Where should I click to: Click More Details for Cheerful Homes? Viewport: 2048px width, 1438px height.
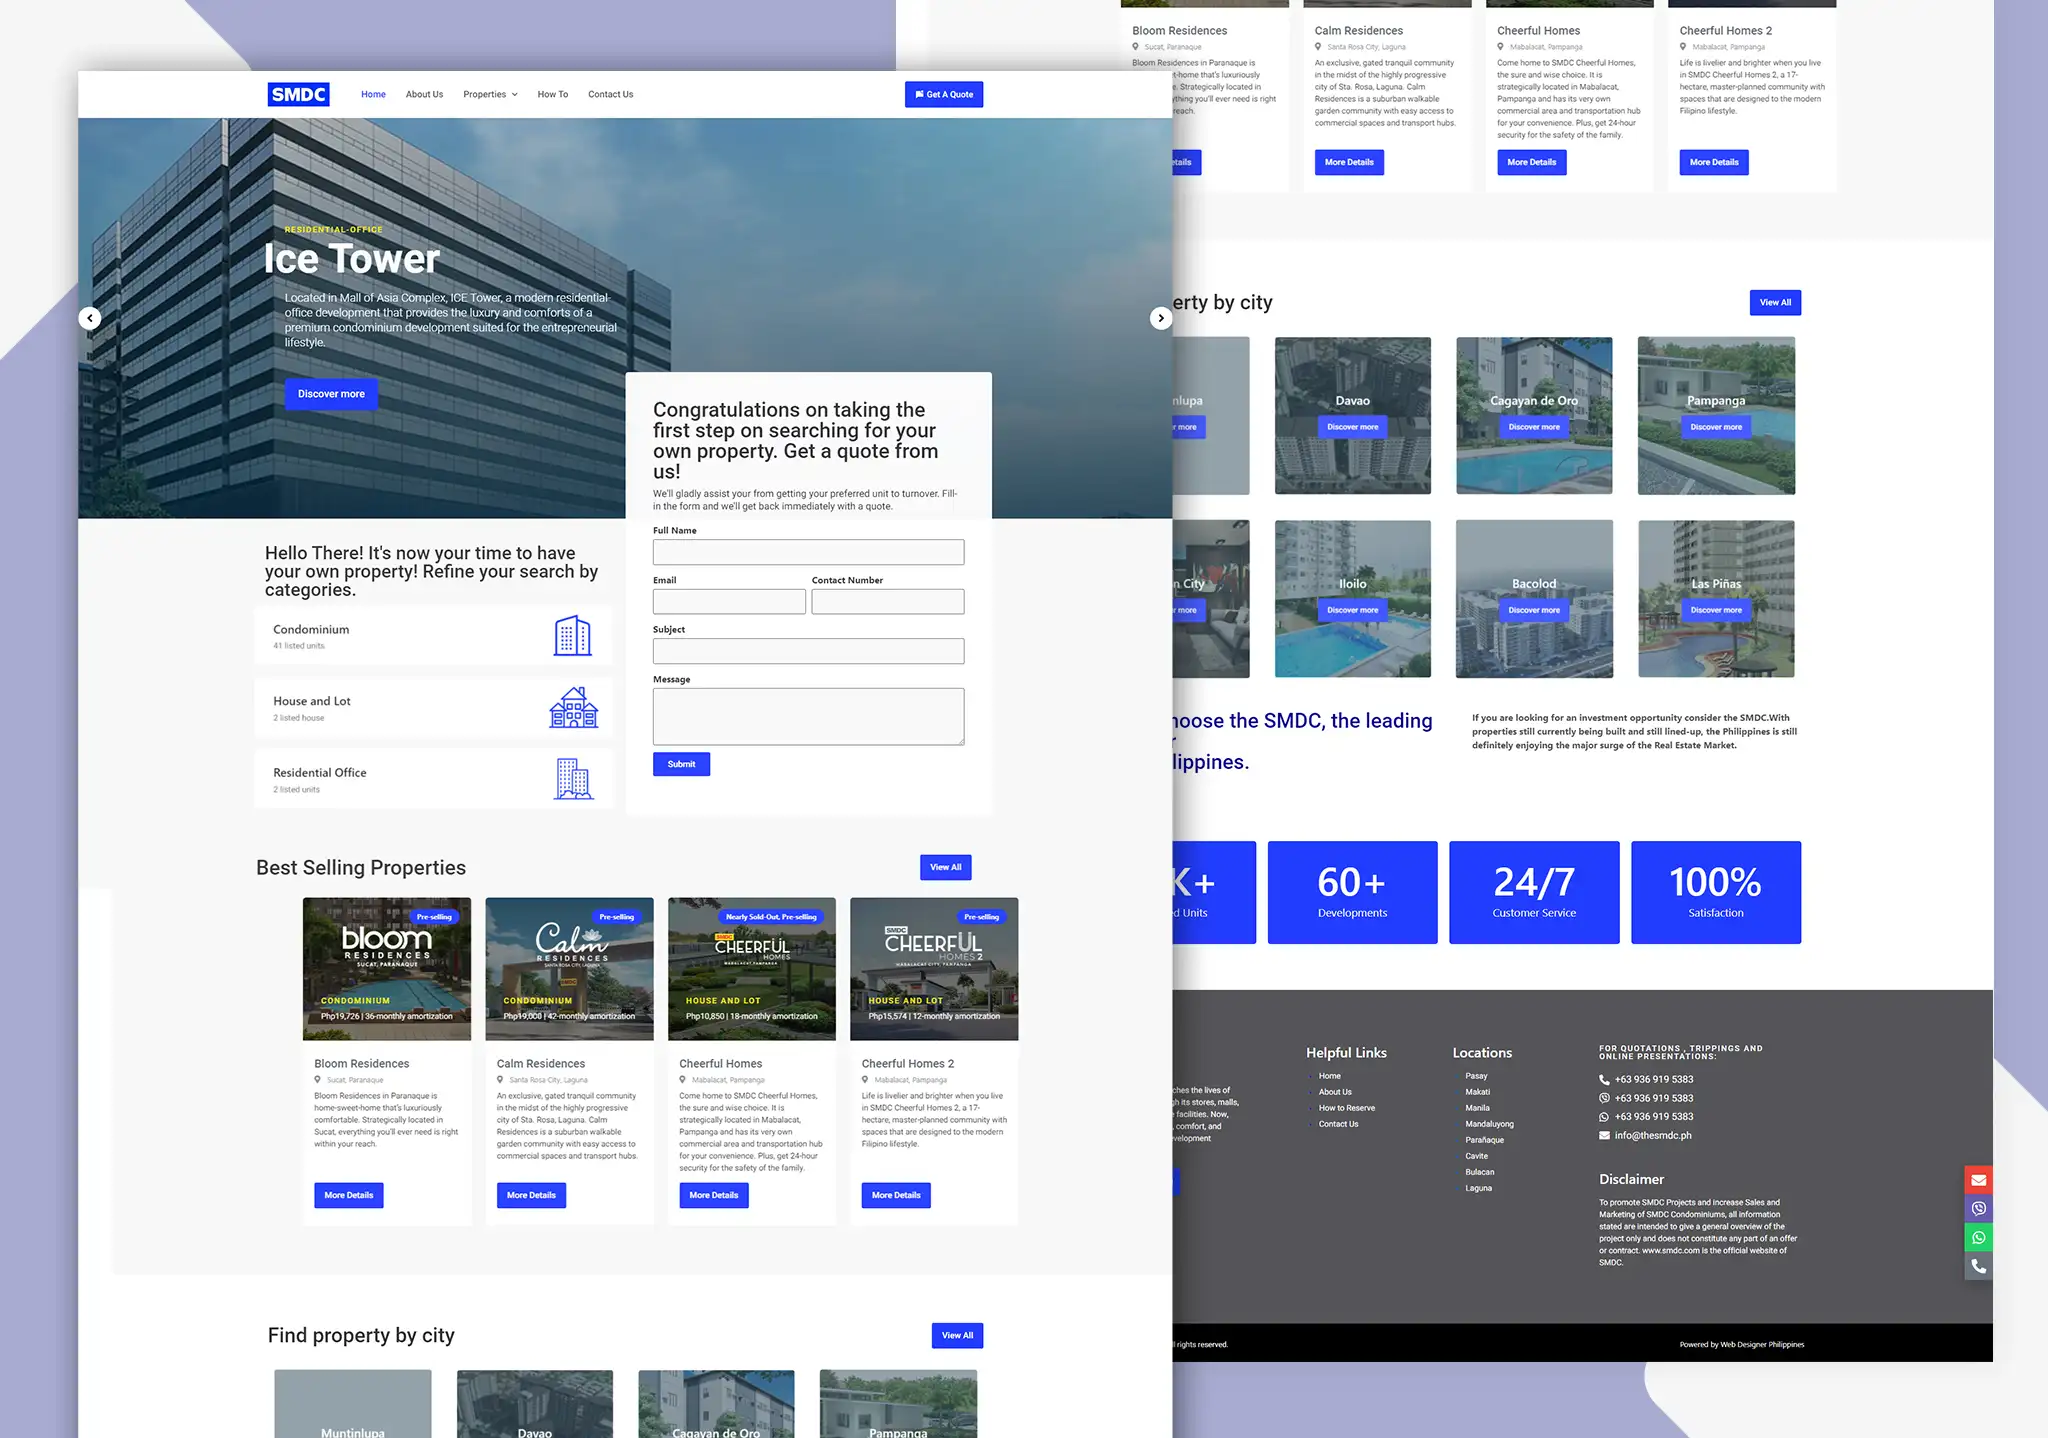point(714,1195)
